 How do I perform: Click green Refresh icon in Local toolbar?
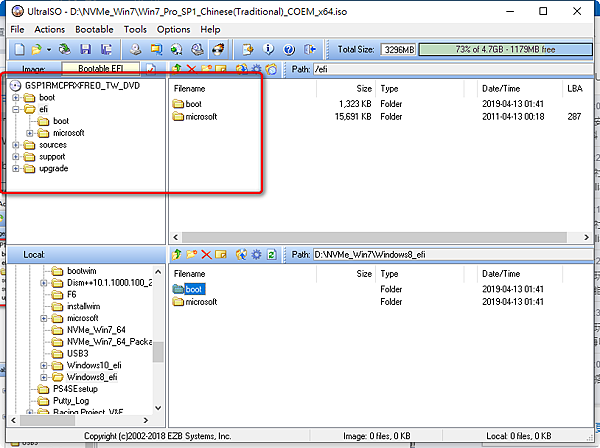tap(271, 254)
